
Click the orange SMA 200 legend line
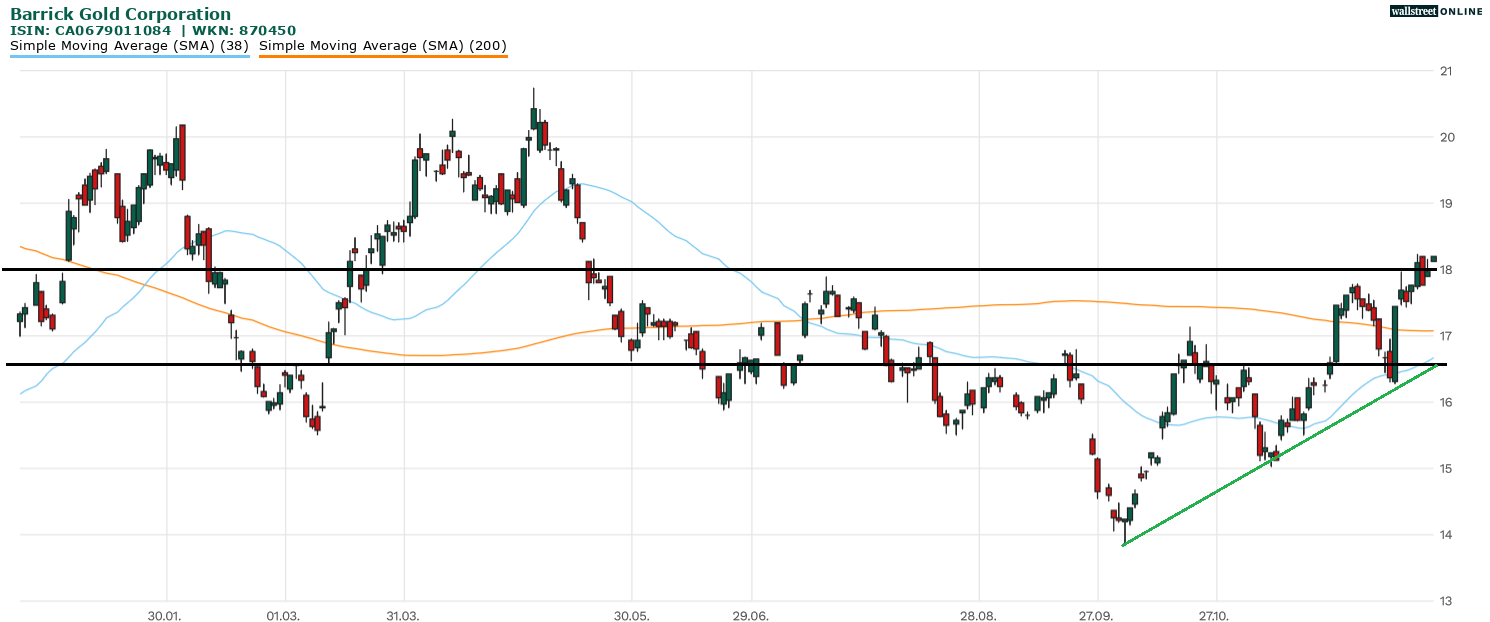point(383,56)
